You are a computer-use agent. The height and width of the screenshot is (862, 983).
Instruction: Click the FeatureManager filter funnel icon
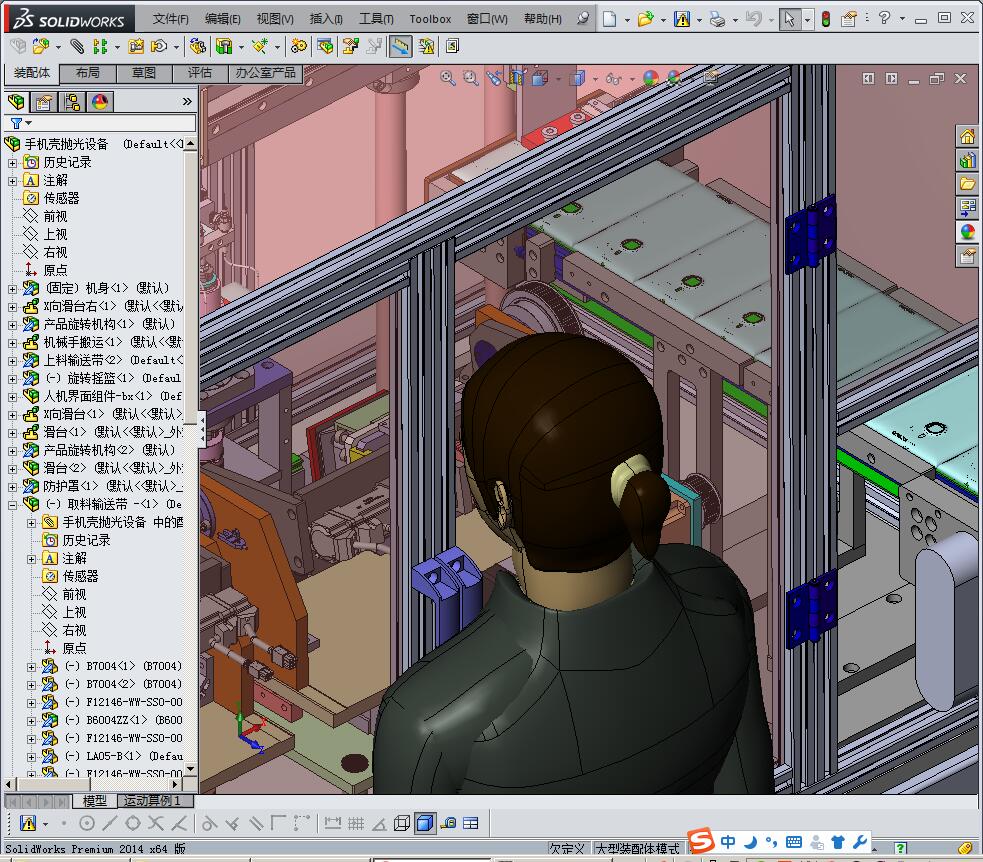click(x=16, y=124)
